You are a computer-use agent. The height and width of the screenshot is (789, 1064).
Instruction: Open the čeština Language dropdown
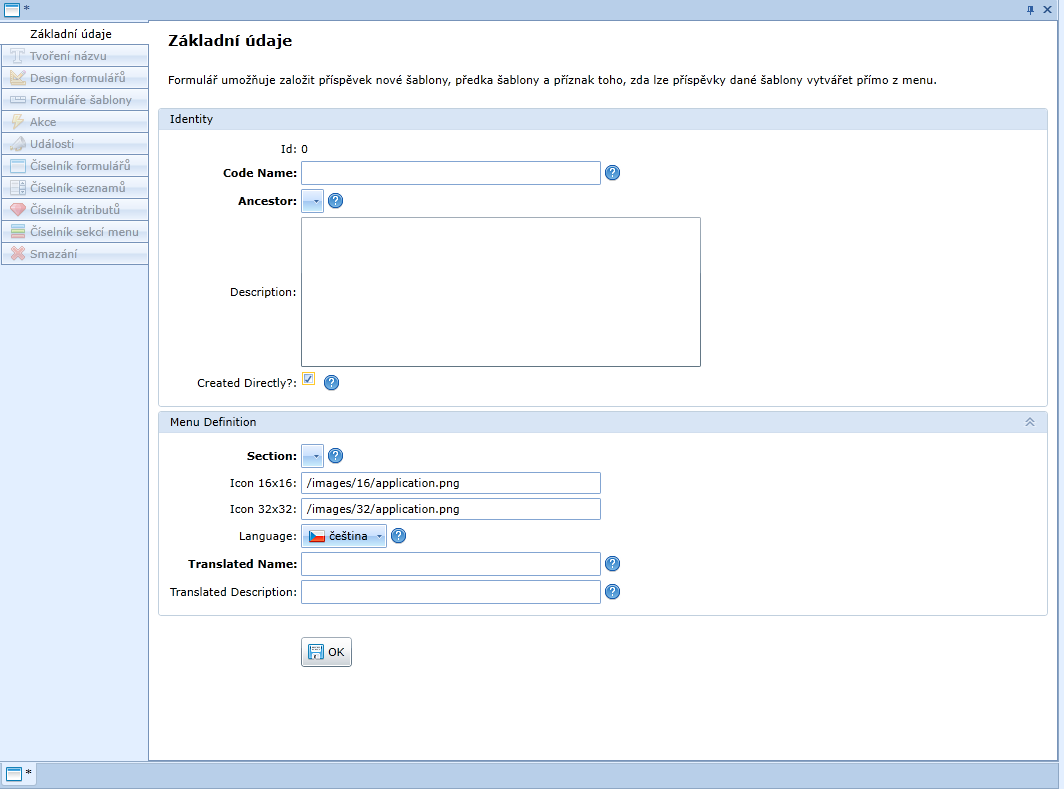(x=344, y=536)
